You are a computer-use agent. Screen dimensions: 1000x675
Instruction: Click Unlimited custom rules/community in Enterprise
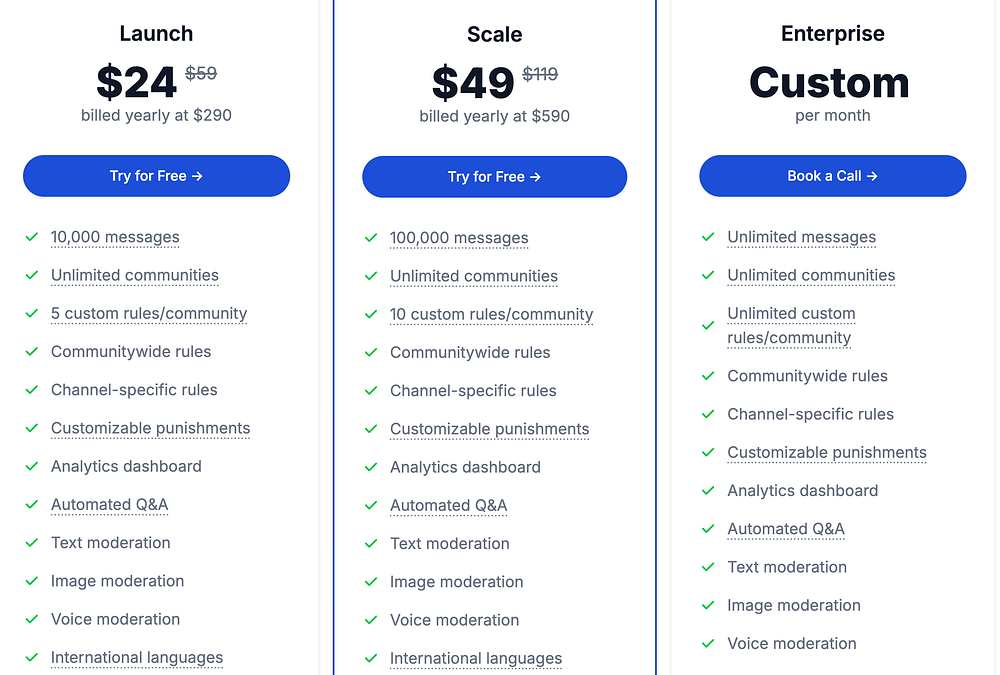point(791,325)
